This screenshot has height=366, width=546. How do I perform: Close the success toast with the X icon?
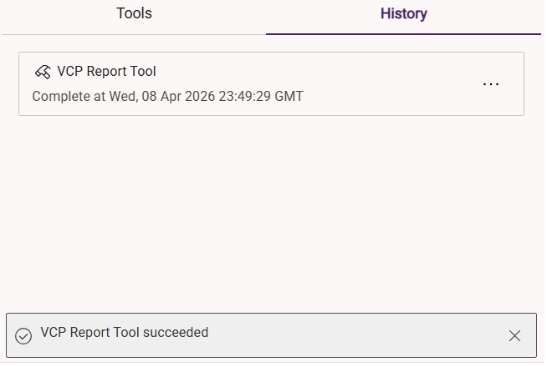514,336
